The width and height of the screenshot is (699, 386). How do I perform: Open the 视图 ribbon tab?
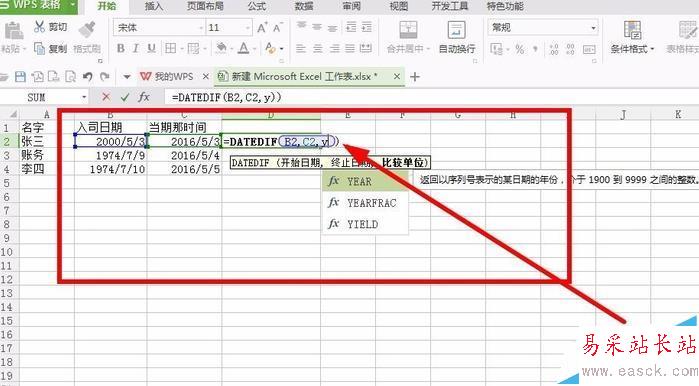399,6
